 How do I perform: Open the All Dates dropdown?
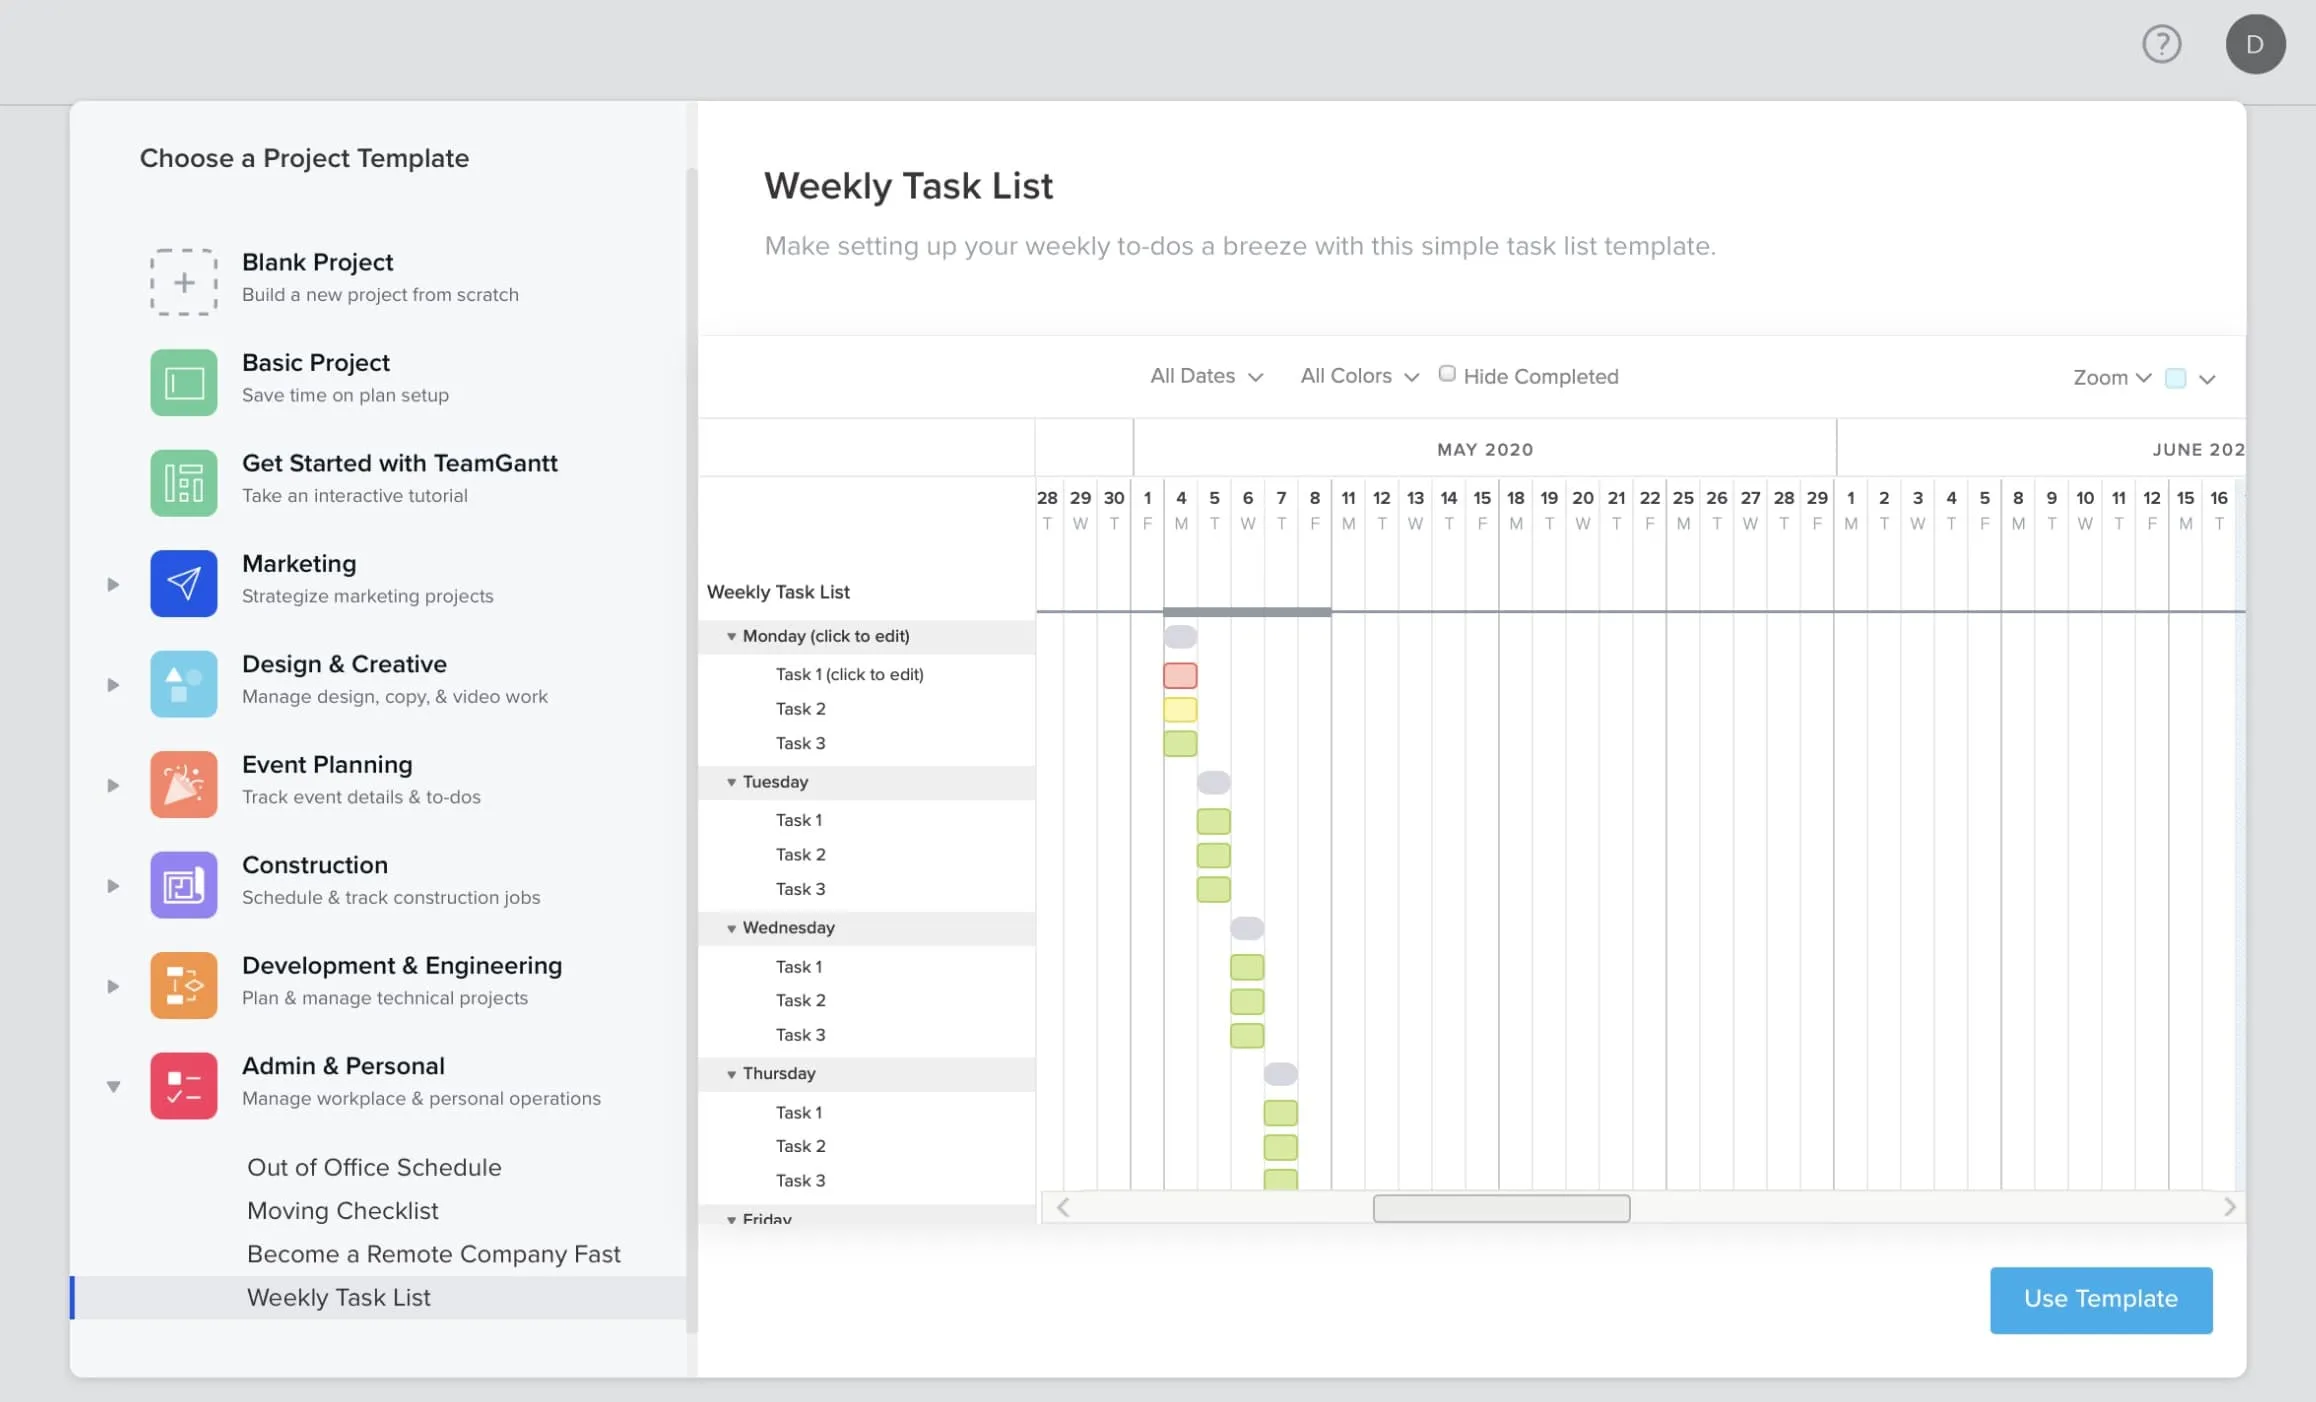[1204, 377]
